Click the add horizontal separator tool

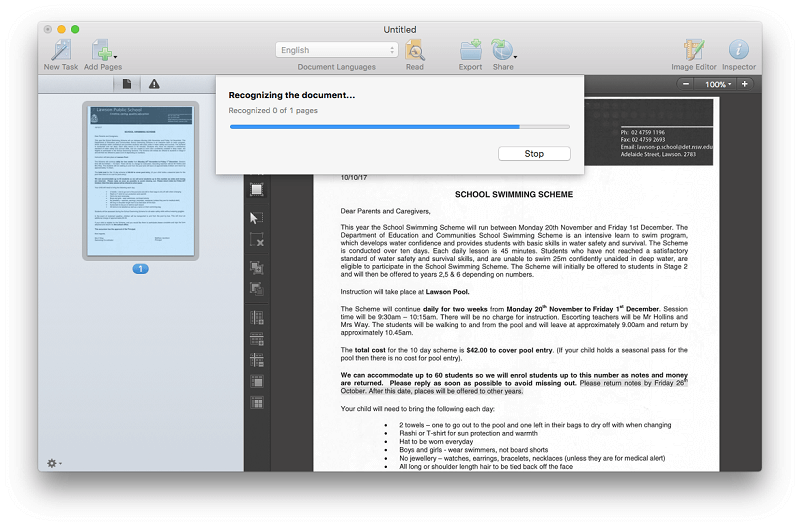[257, 338]
